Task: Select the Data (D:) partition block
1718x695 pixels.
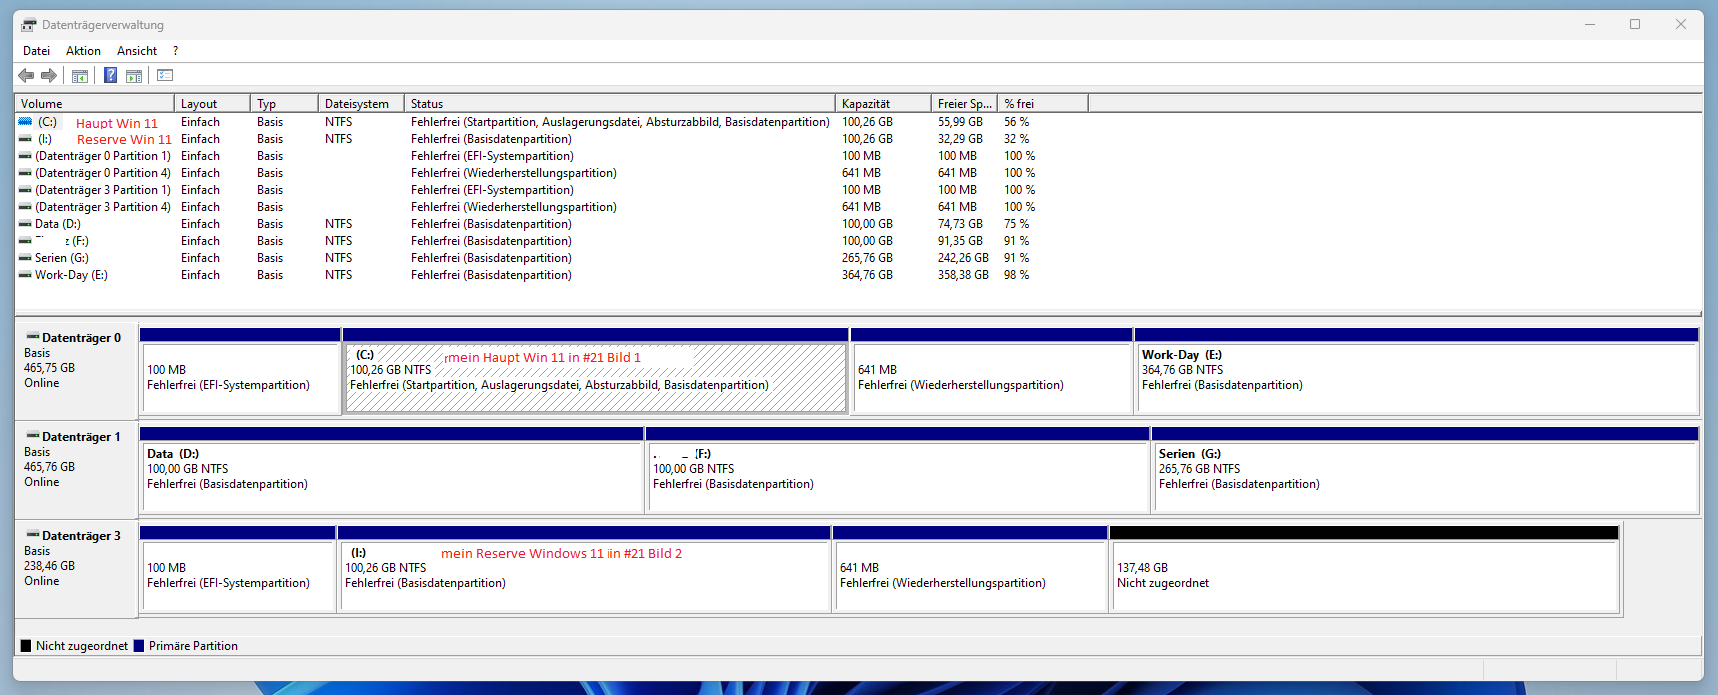Action: click(392, 477)
